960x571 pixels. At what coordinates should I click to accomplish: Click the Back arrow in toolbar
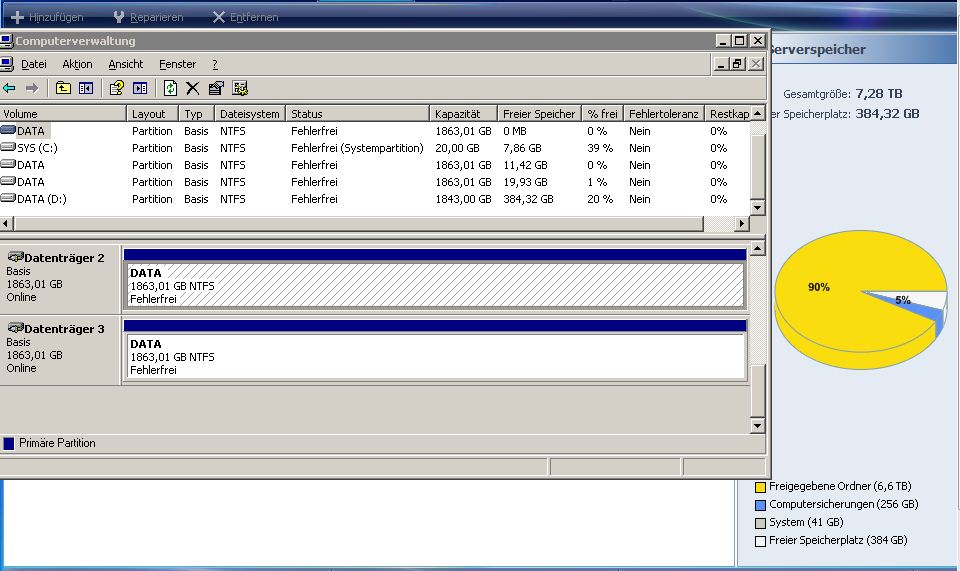[x=9, y=88]
